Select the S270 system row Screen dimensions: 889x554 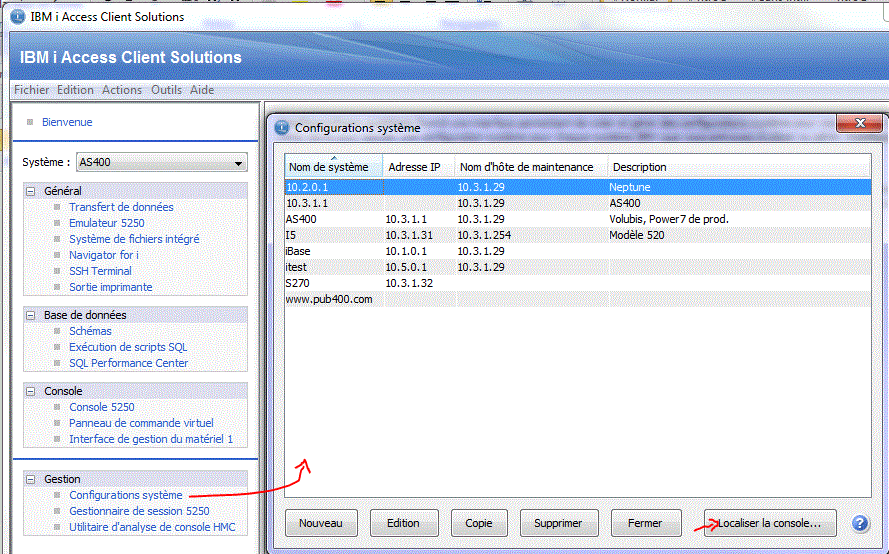click(x=578, y=283)
